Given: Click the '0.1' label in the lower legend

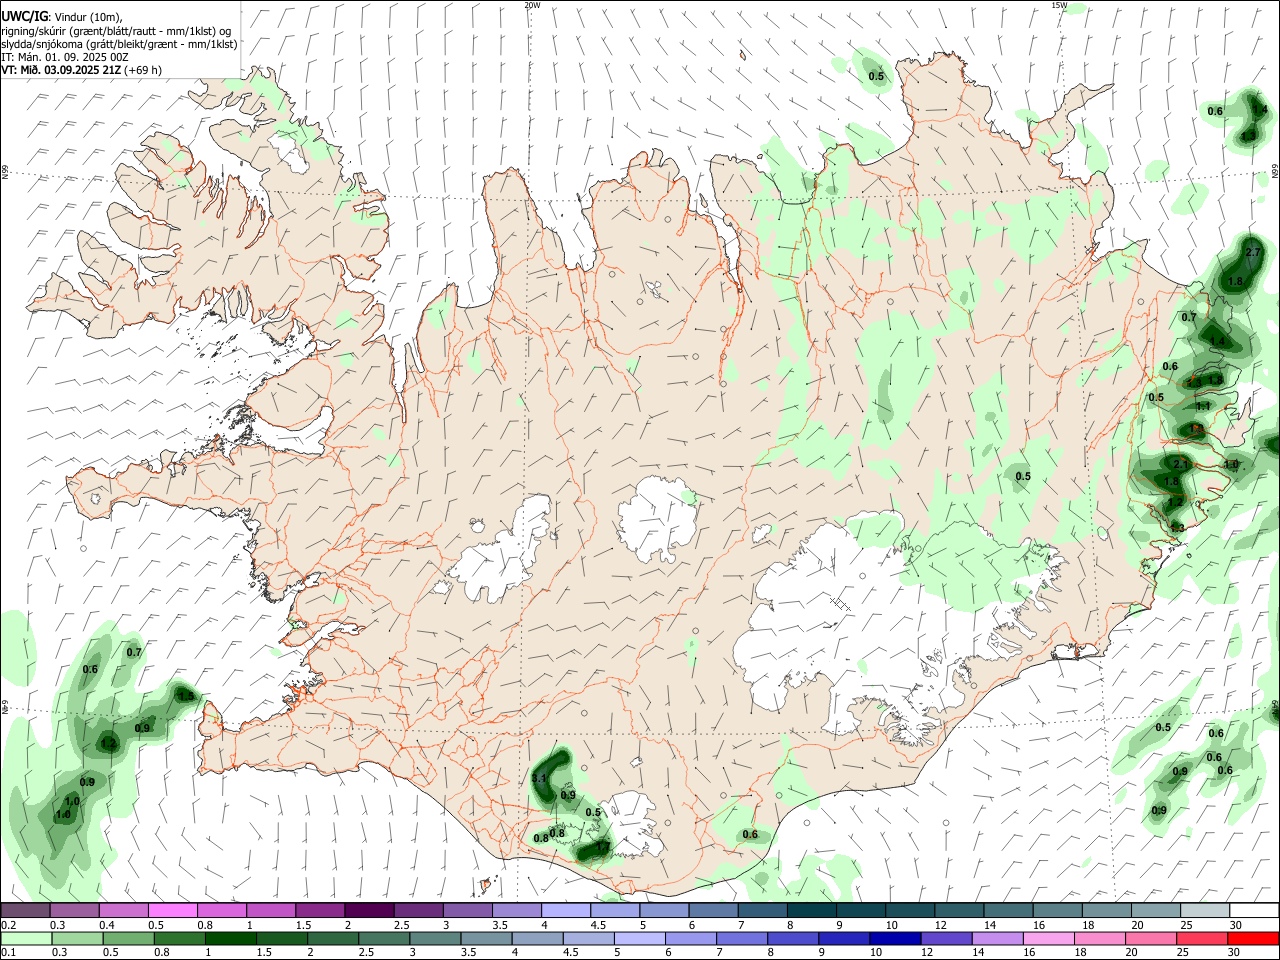Looking at the screenshot, I should click(9, 953).
